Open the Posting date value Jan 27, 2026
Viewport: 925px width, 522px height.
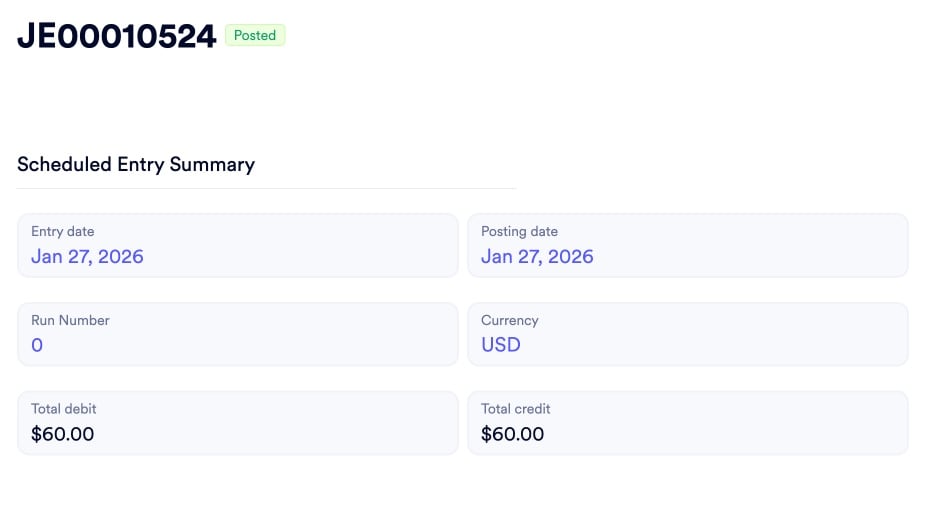(537, 256)
